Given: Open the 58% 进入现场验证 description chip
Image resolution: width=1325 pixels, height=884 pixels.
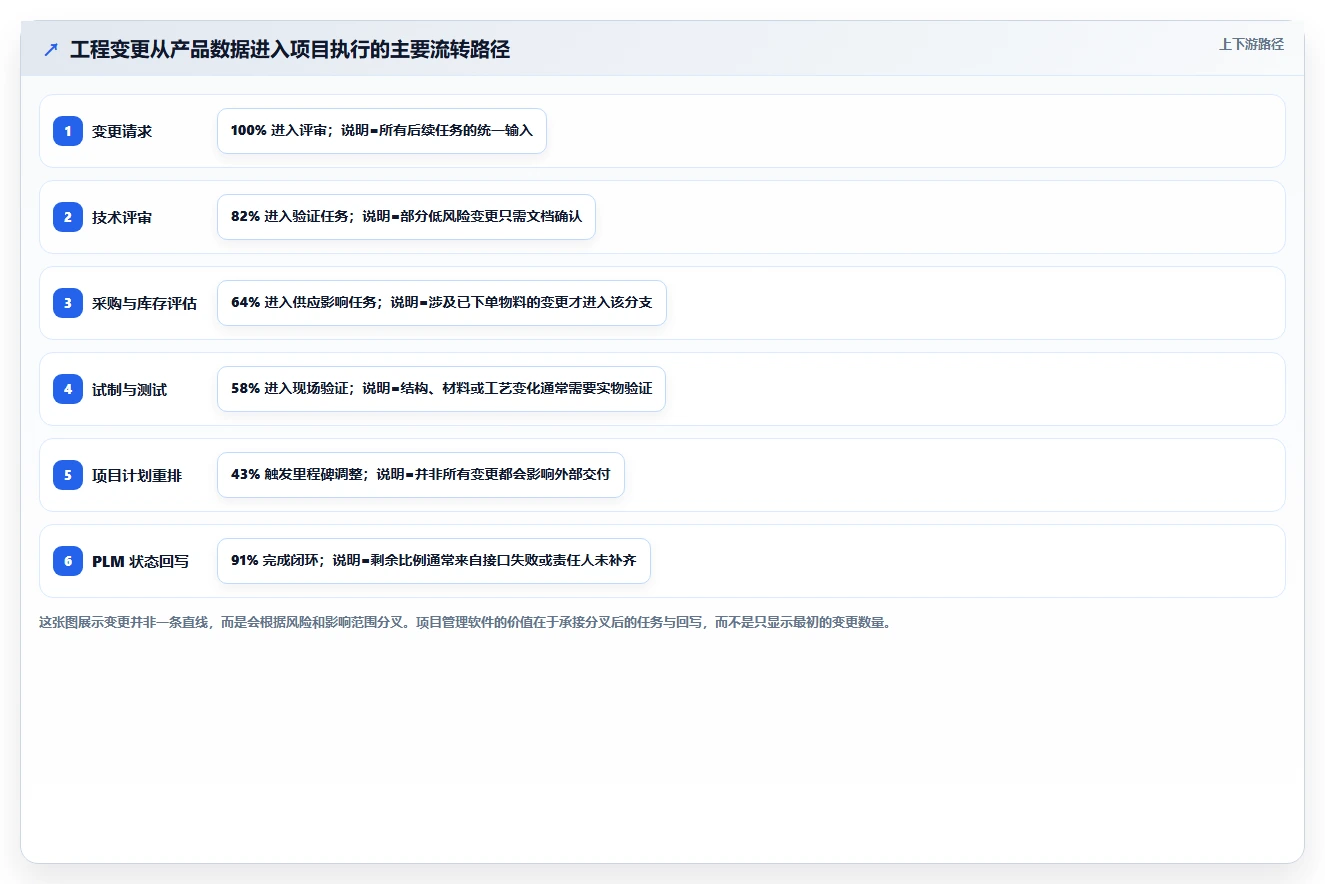Looking at the screenshot, I should coord(441,389).
